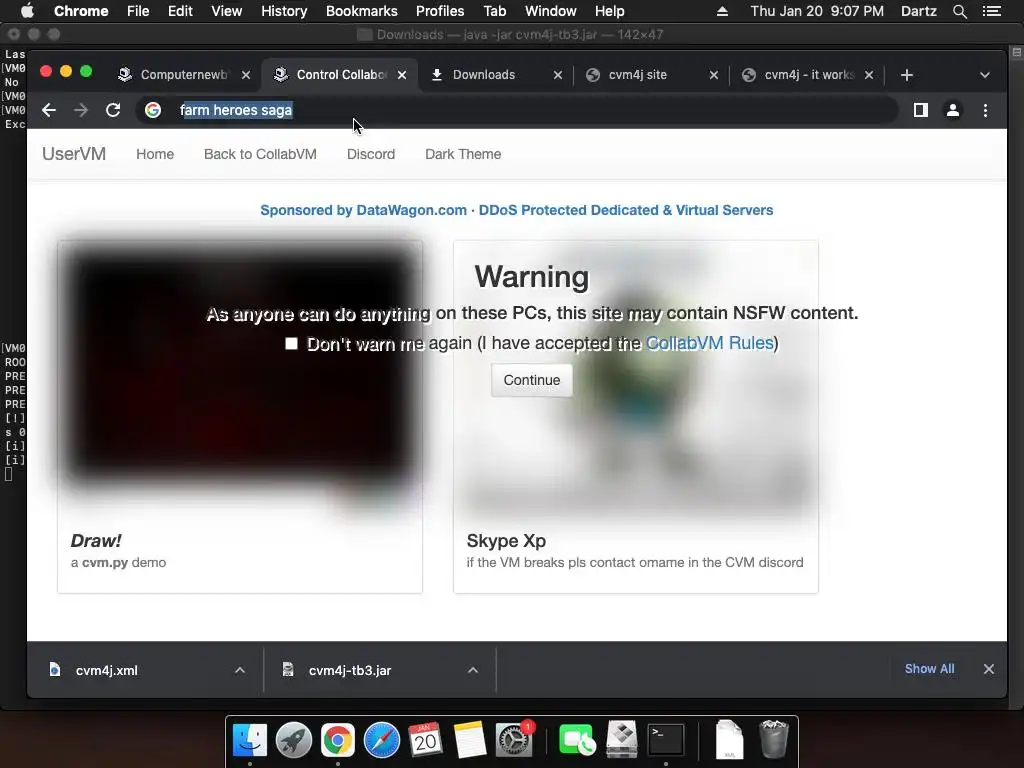Click Show All downloads

coord(929,669)
